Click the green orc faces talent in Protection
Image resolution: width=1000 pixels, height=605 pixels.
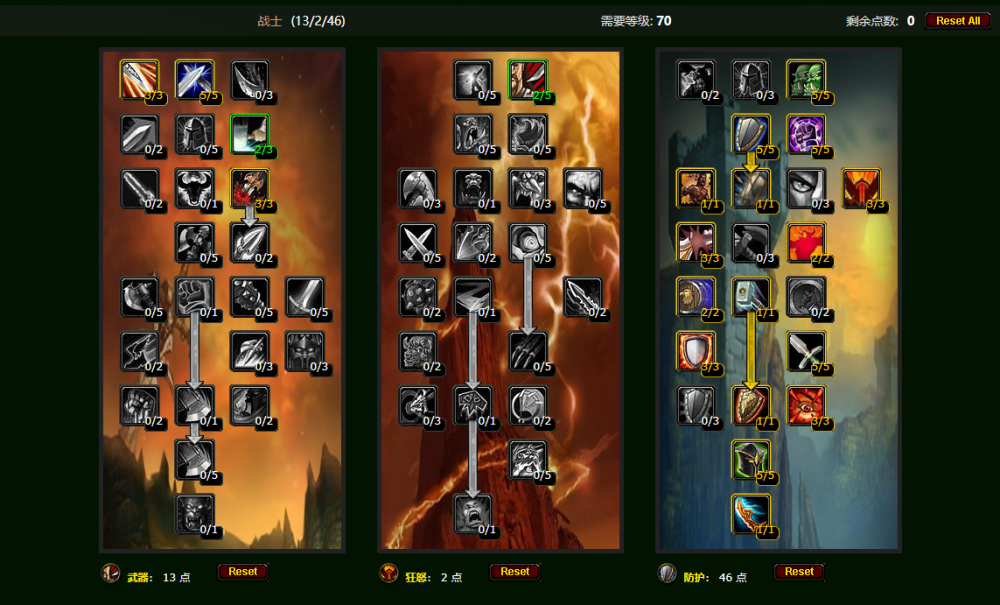pyautogui.click(x=806, y=79)
